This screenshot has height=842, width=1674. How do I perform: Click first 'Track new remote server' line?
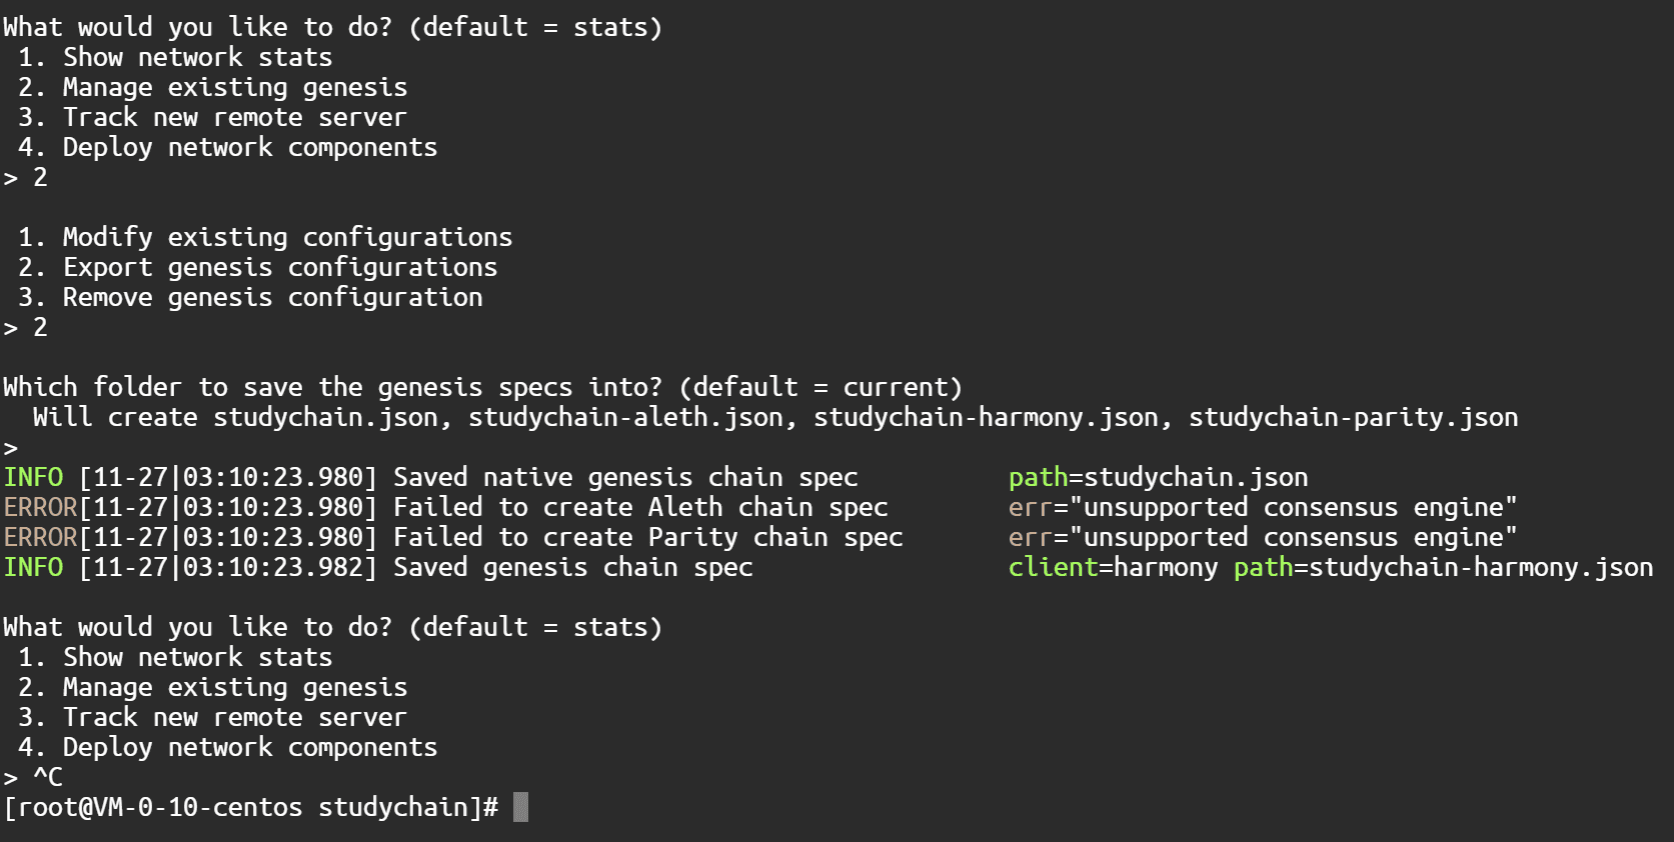[213, 117]
